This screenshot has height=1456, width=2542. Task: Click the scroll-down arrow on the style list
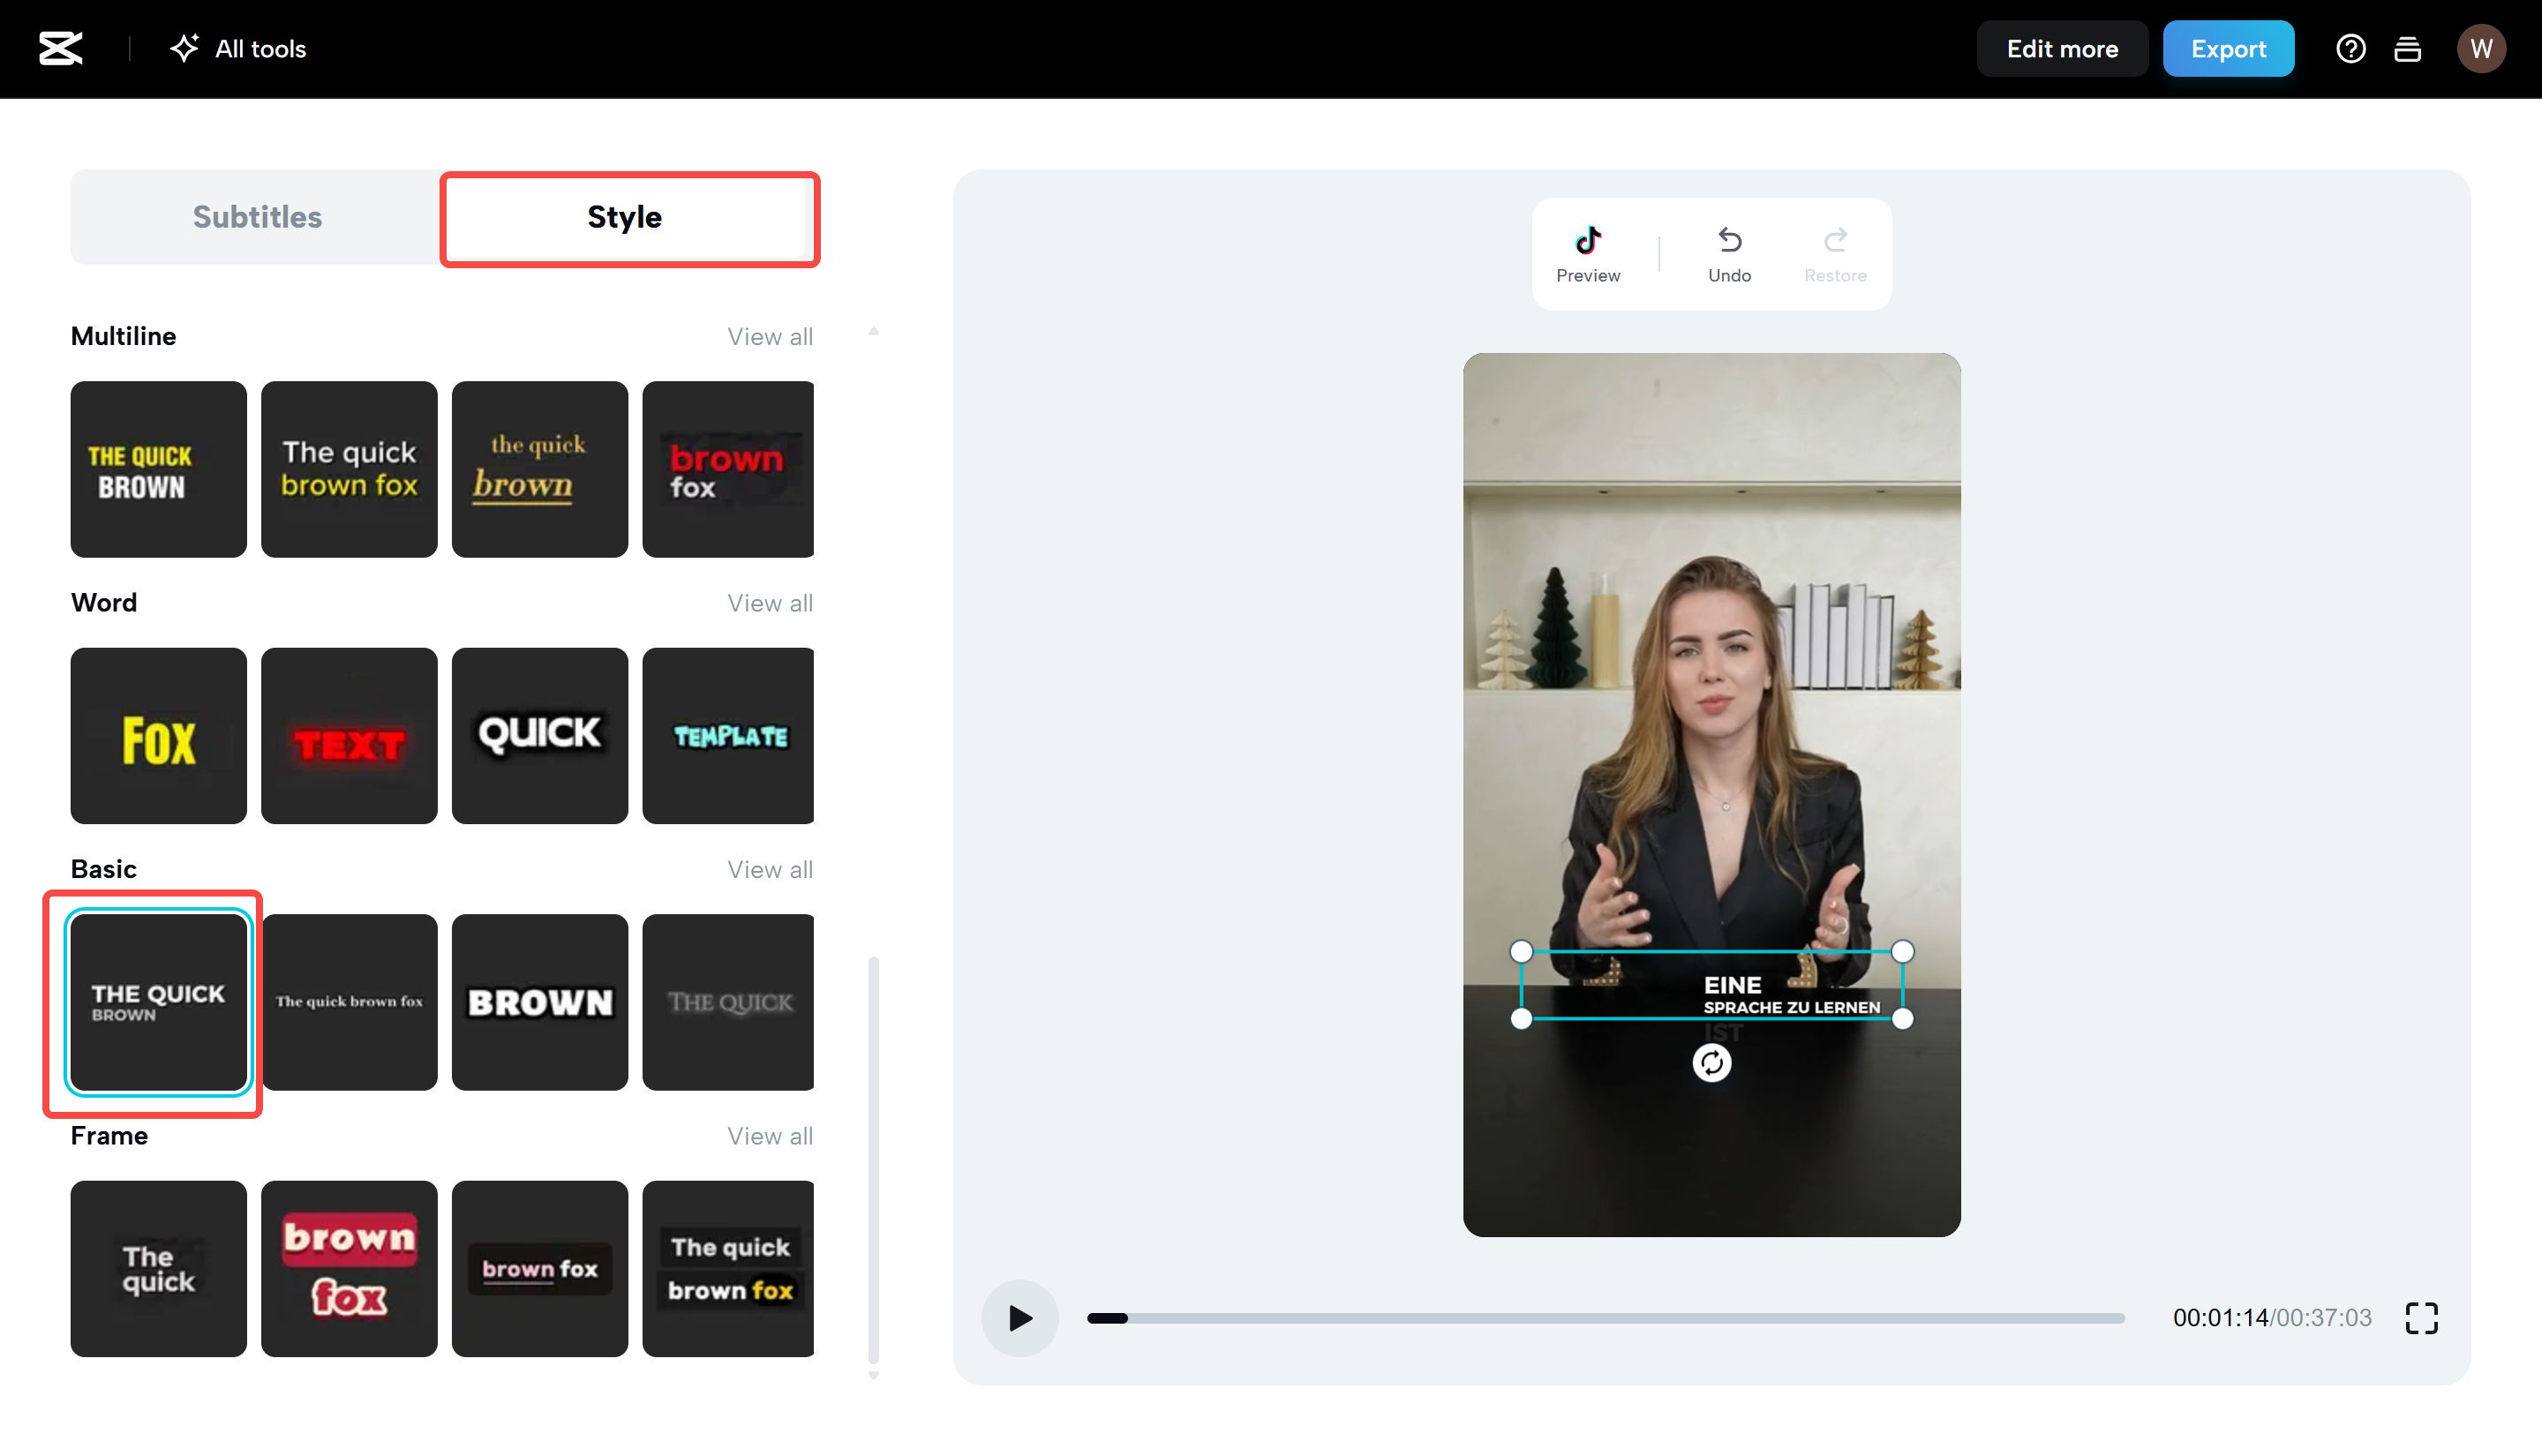tap(873, 1375)
